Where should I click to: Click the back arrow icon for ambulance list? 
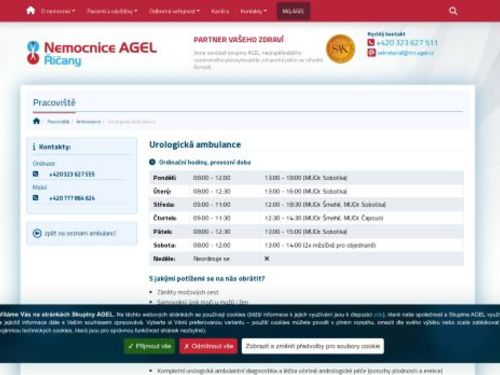(37, 233)
